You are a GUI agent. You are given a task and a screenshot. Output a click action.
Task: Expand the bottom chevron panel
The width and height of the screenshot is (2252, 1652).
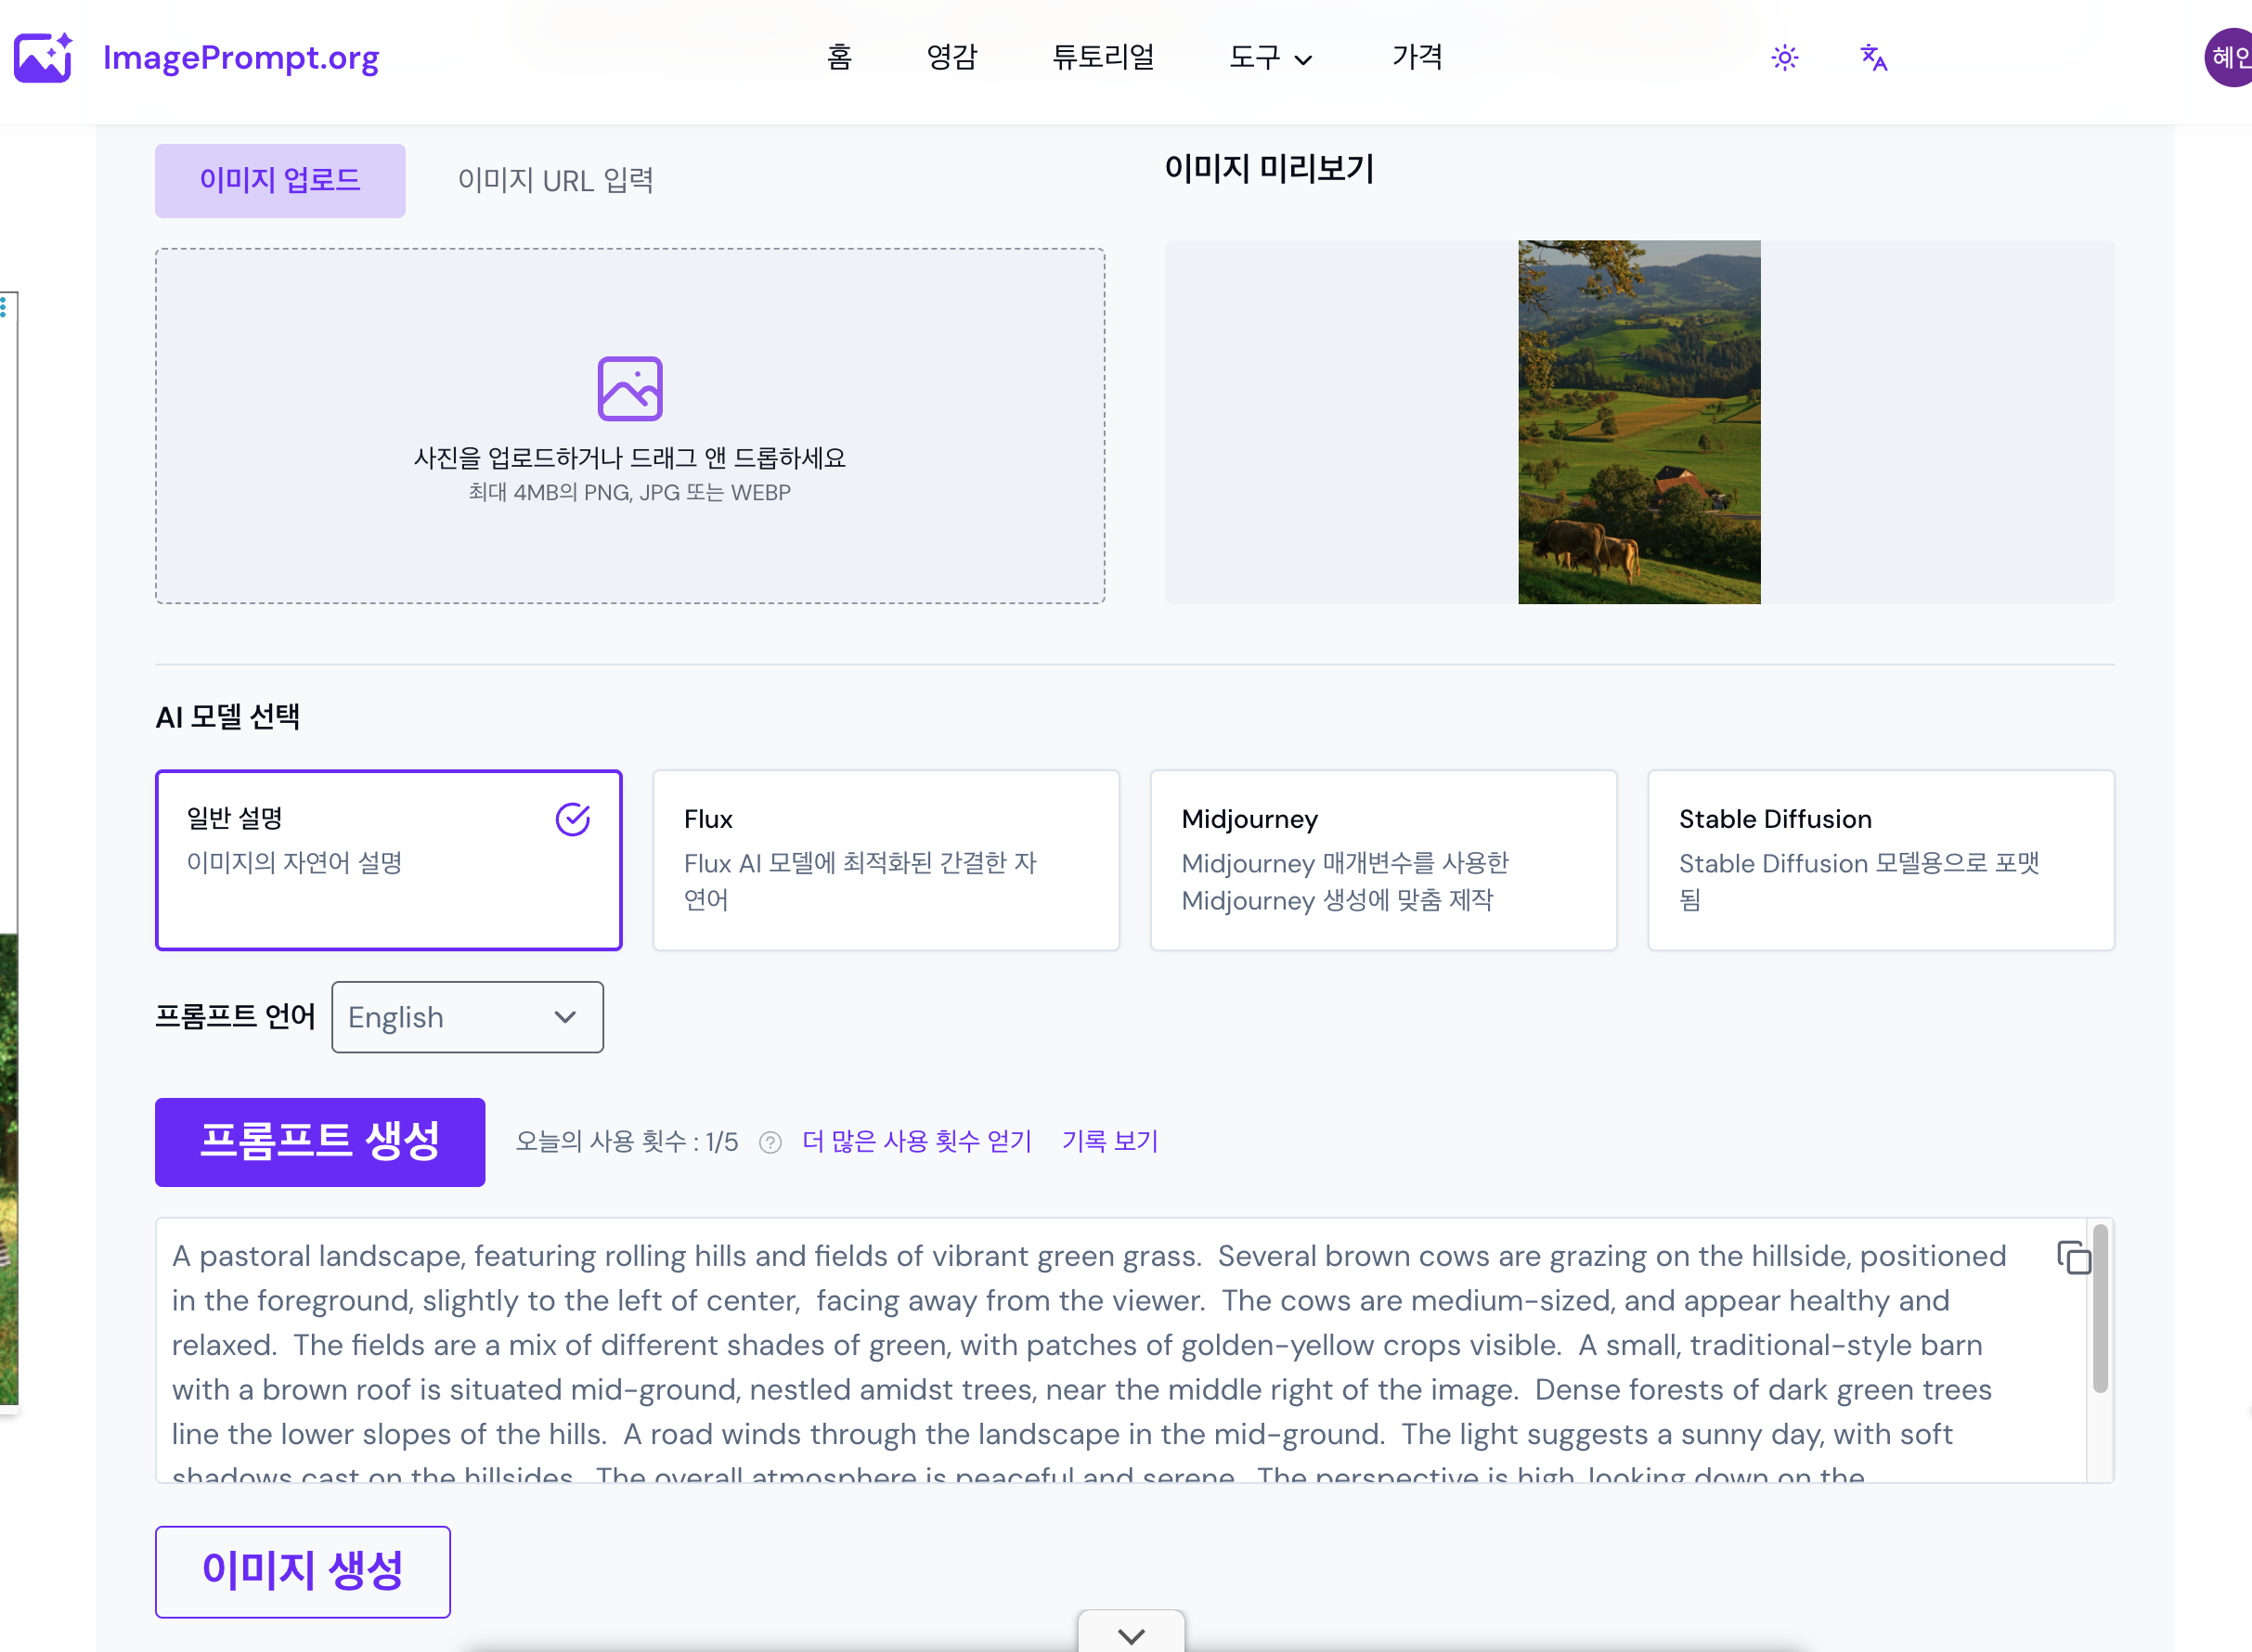1131,1635
